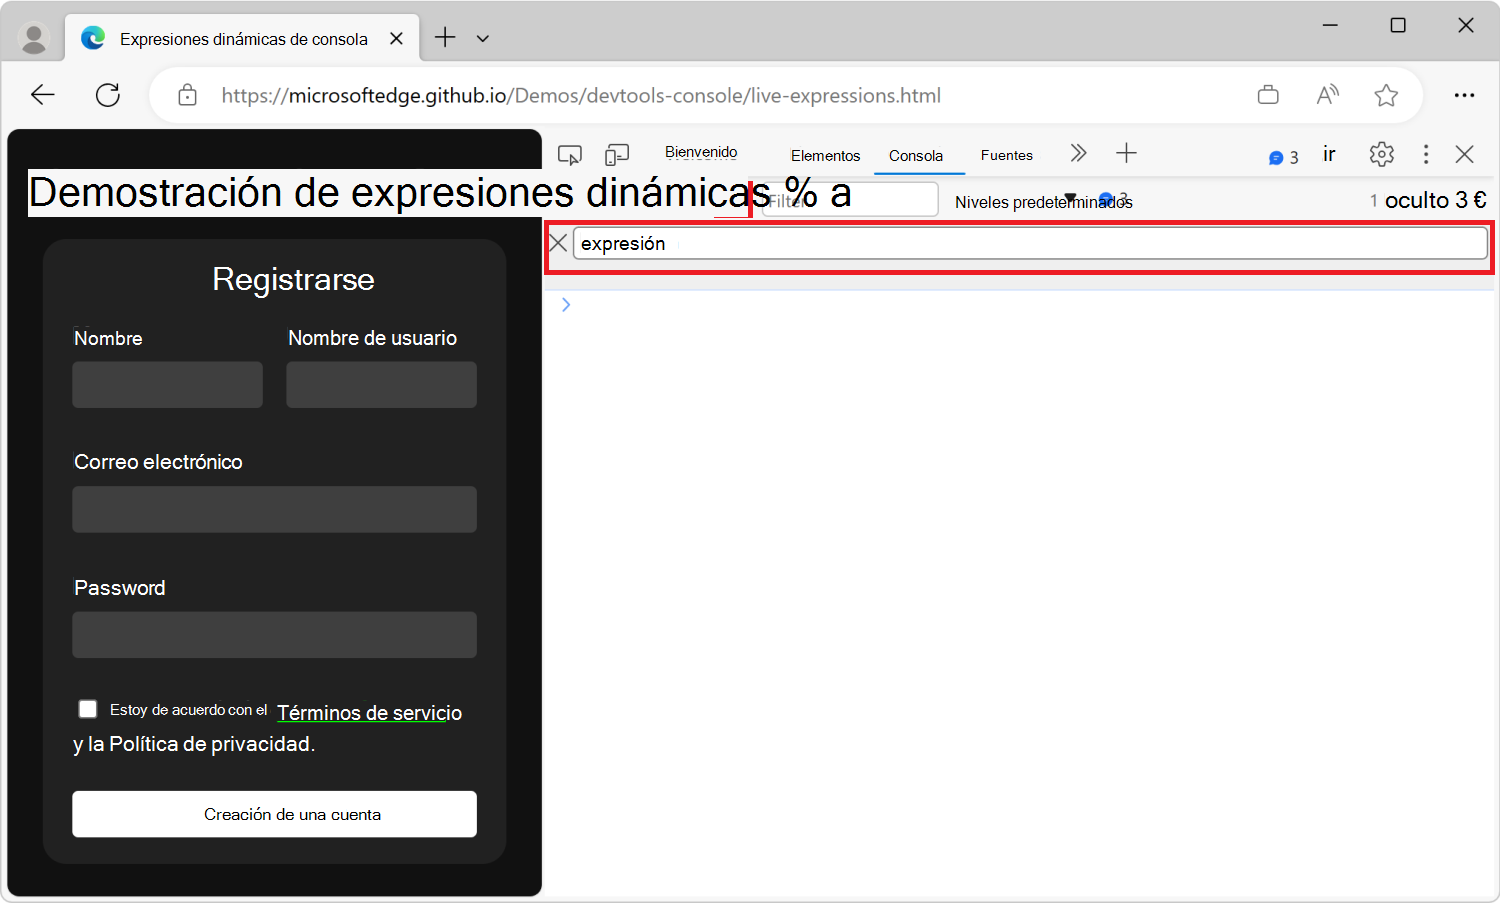1500x903 pixels.
Task: Open the Términos de servicio link
Action: (369, 713)
